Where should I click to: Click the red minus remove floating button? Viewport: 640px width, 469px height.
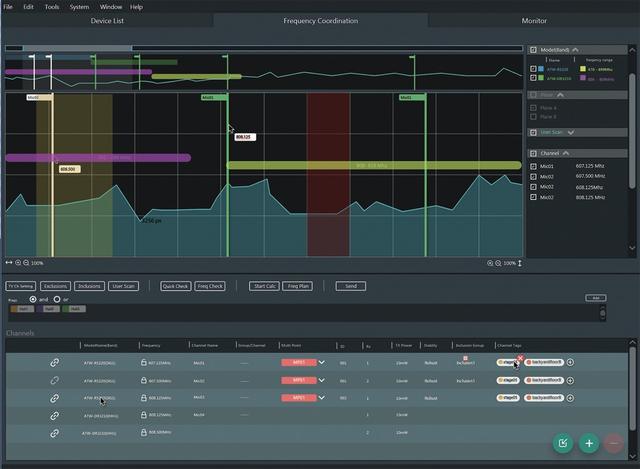pos(614,443)
